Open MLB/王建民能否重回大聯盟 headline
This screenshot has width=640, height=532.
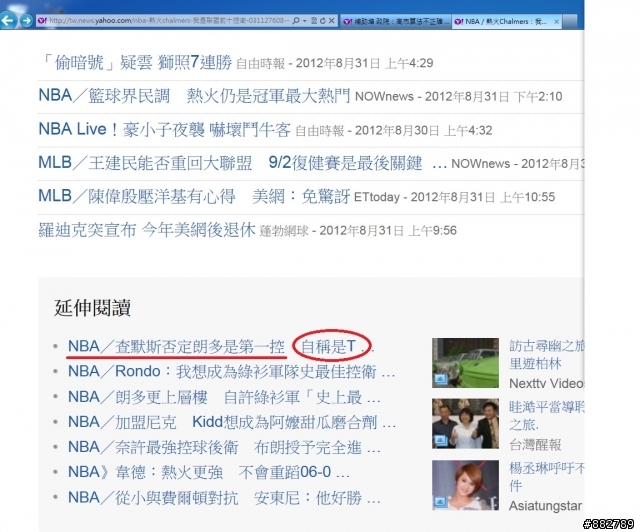point(243,163)
